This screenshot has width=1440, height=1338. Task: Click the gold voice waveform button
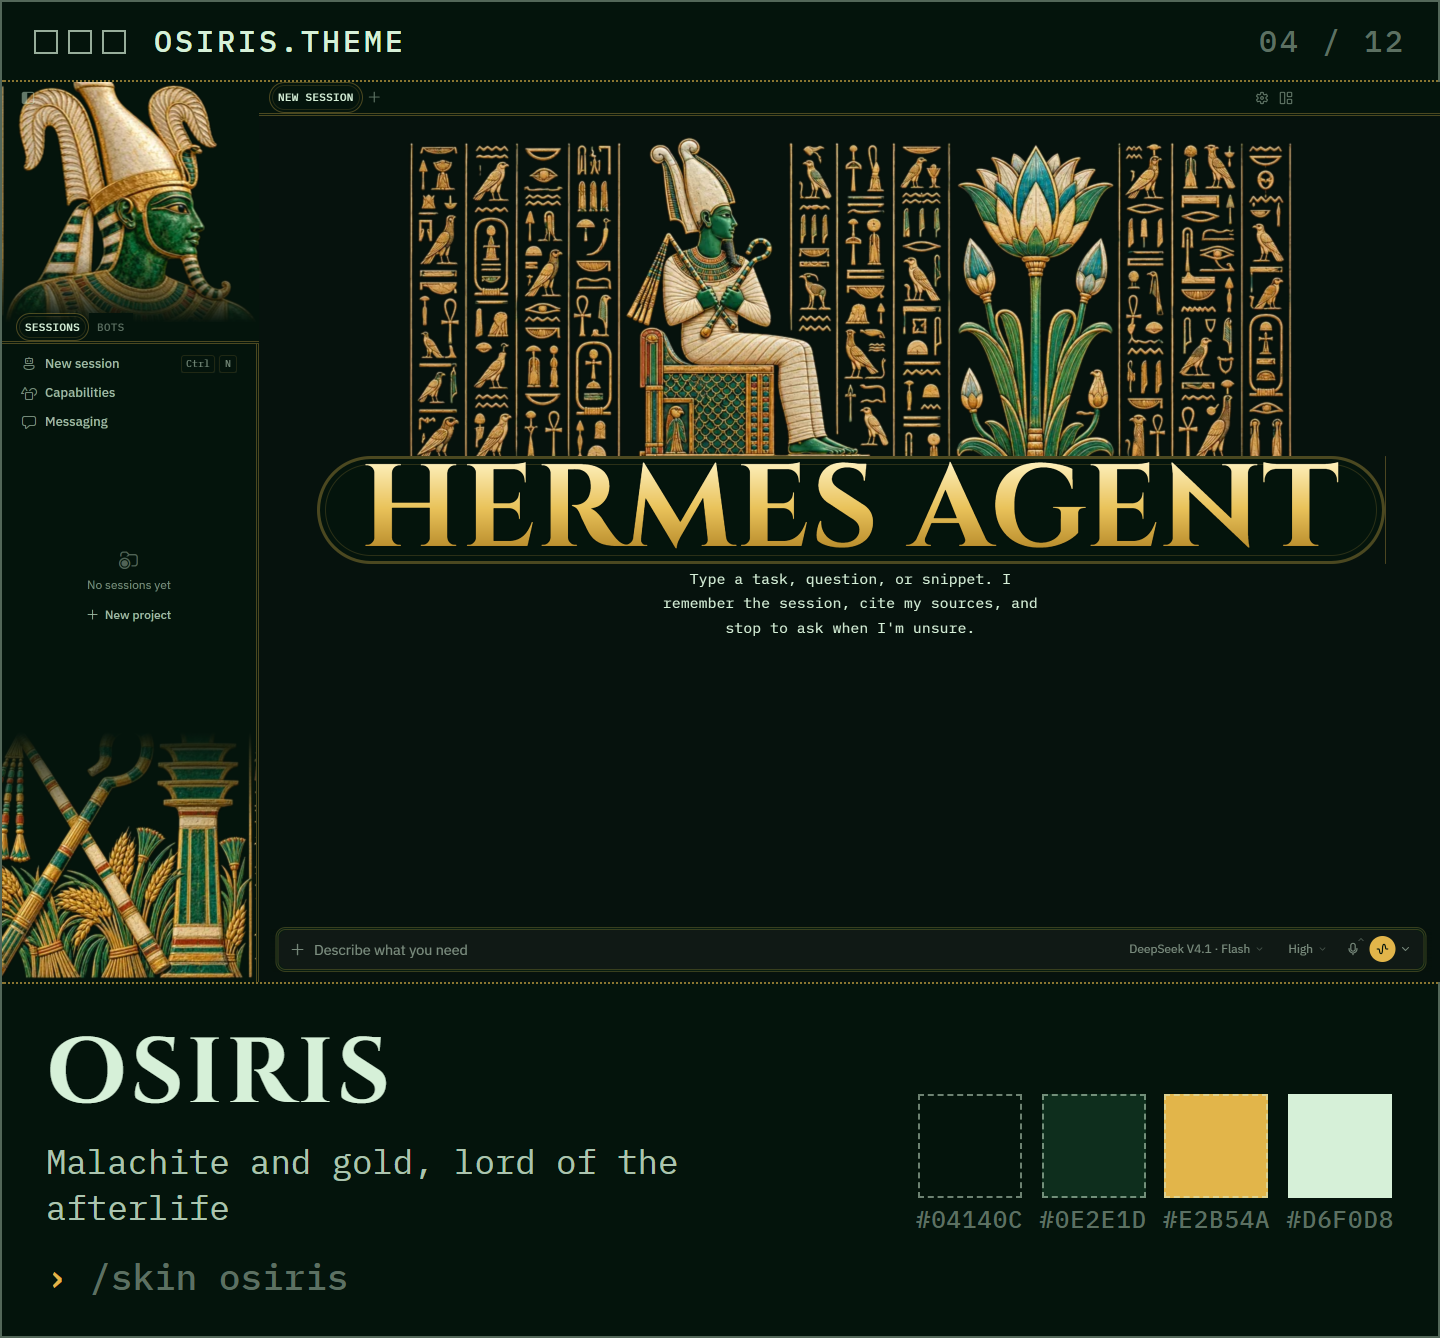[x=1382, y=949]
